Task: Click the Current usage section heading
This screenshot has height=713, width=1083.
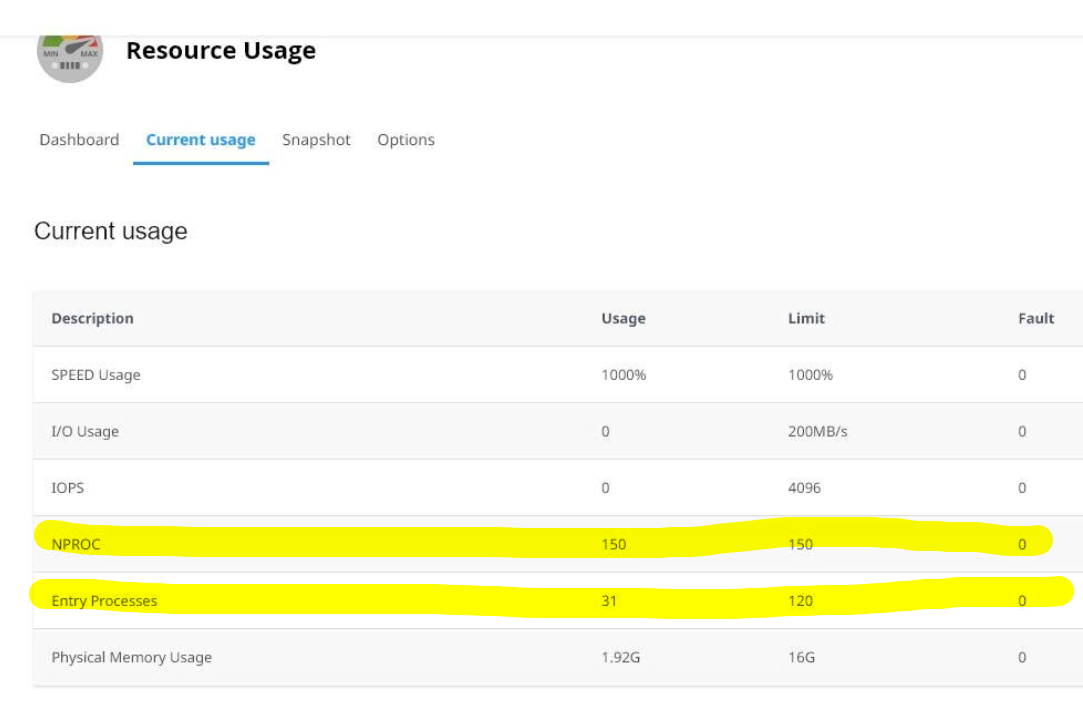Action: (x=111, y=231)
